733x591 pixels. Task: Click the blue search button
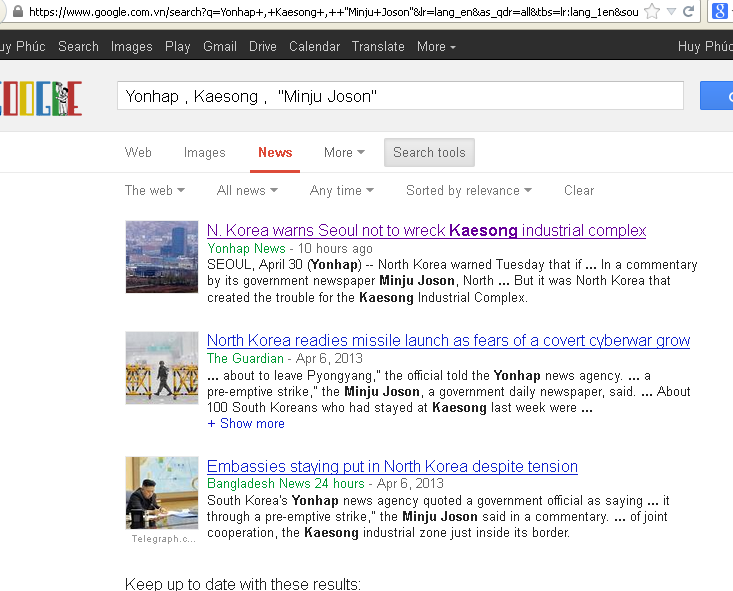pyautogui.click(x=716, y=95)
